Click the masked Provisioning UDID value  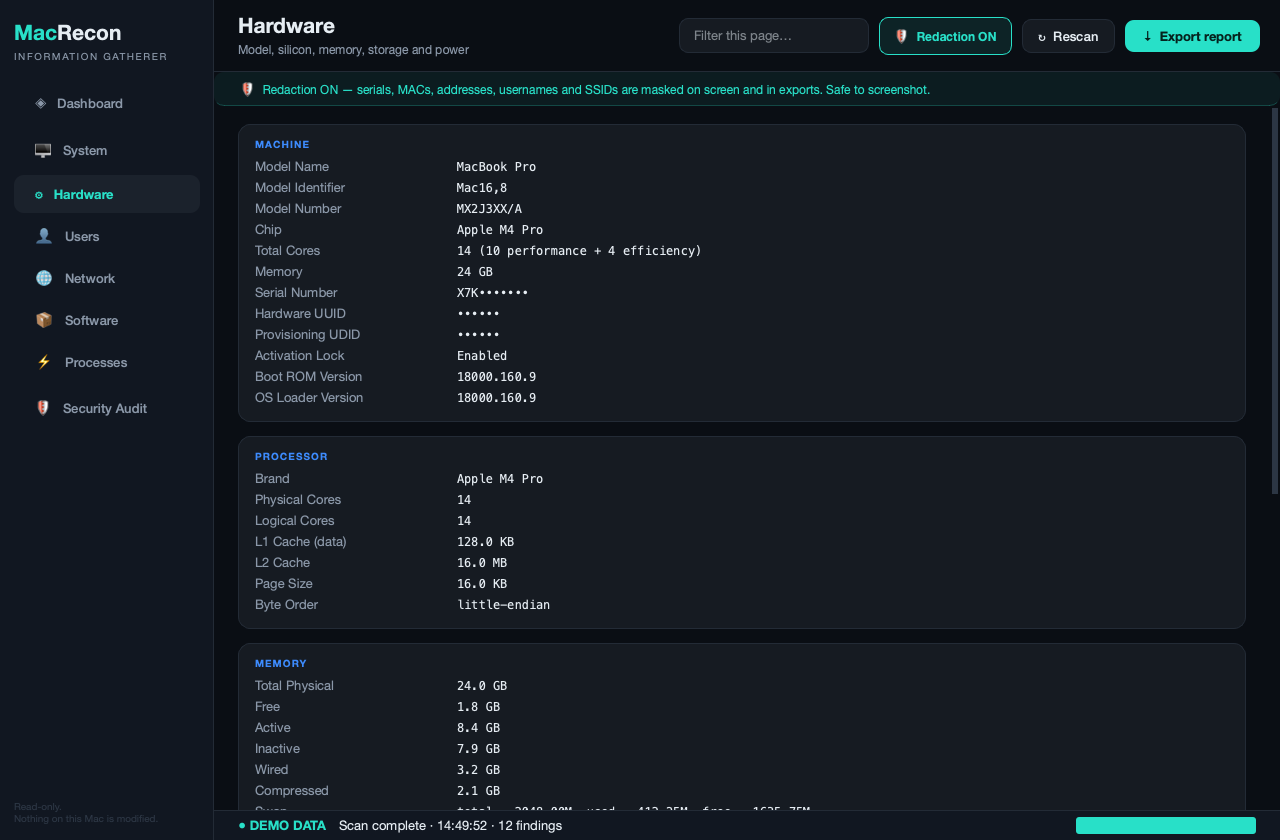point(478,335)
